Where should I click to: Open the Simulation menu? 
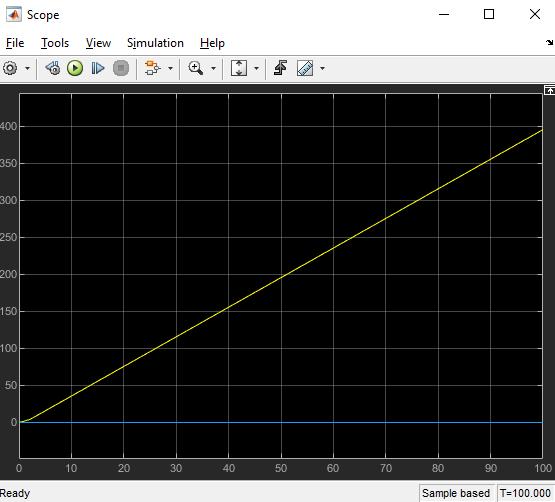click(155, 43)
